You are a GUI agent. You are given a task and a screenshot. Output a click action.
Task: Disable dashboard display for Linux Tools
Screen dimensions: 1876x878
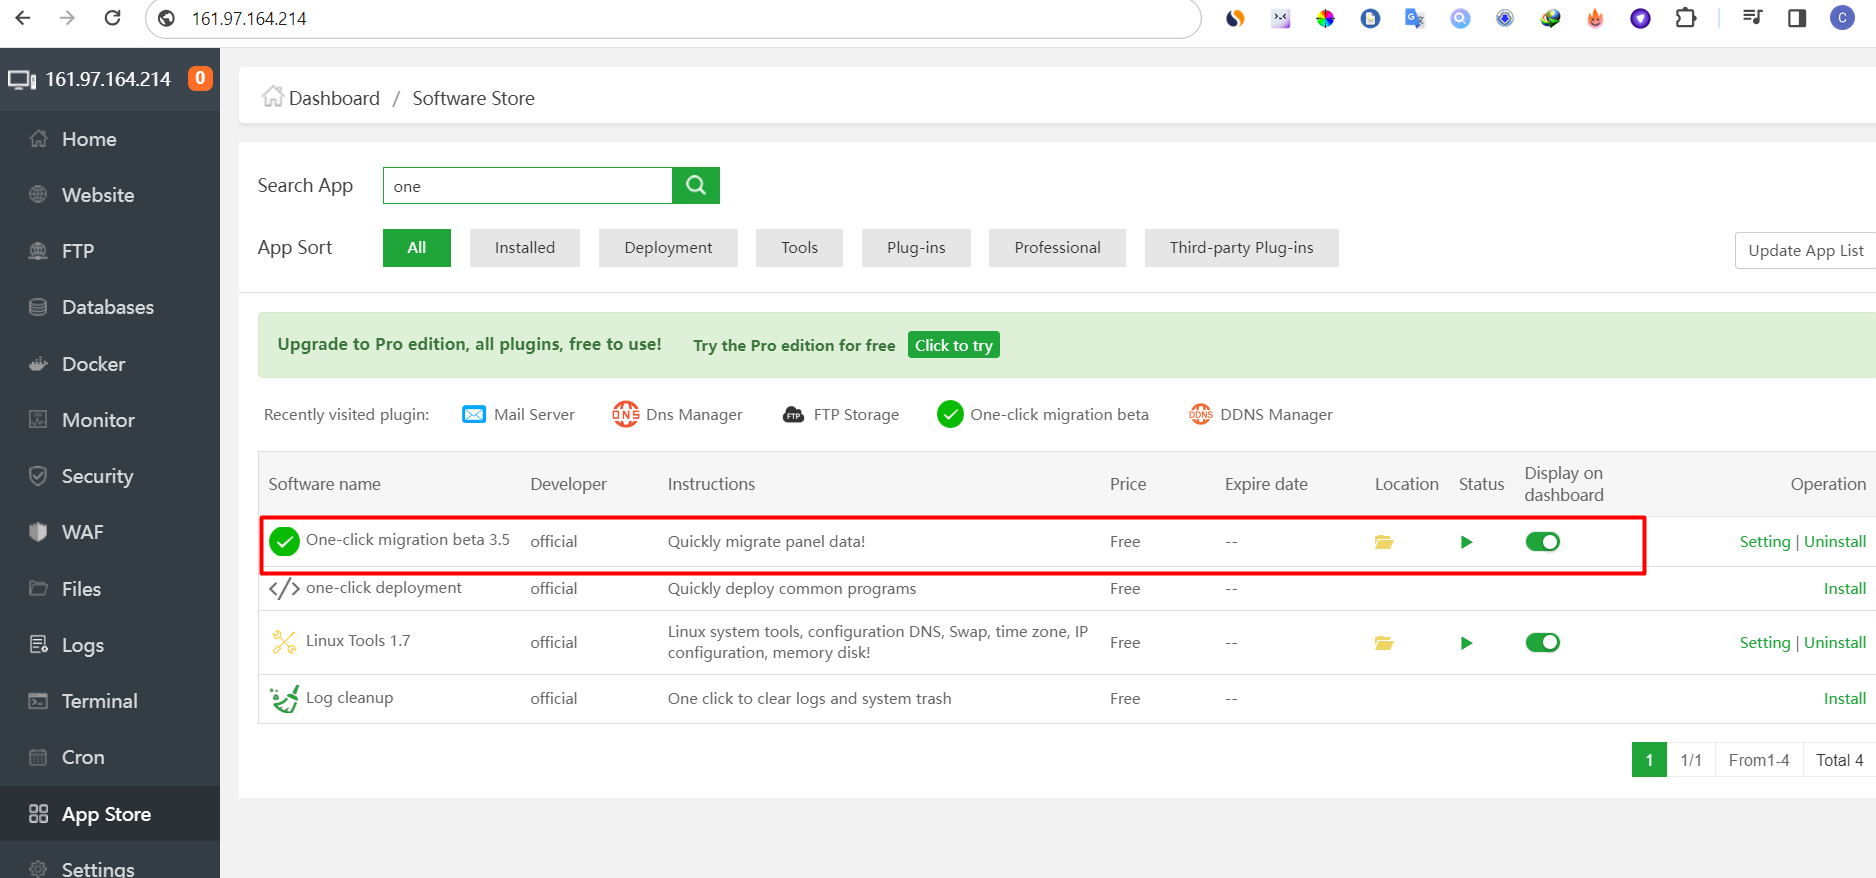tap(1542, 643)
